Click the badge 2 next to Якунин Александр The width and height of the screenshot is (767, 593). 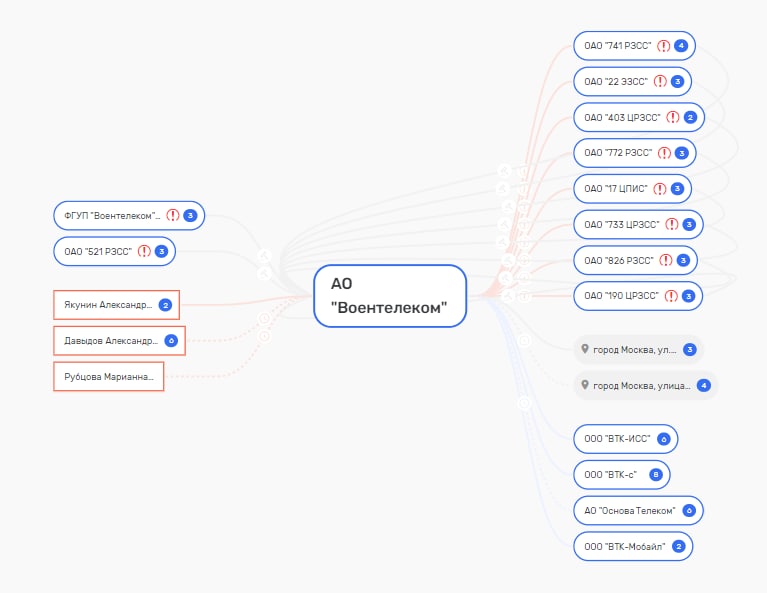click(x=165, y=305)
